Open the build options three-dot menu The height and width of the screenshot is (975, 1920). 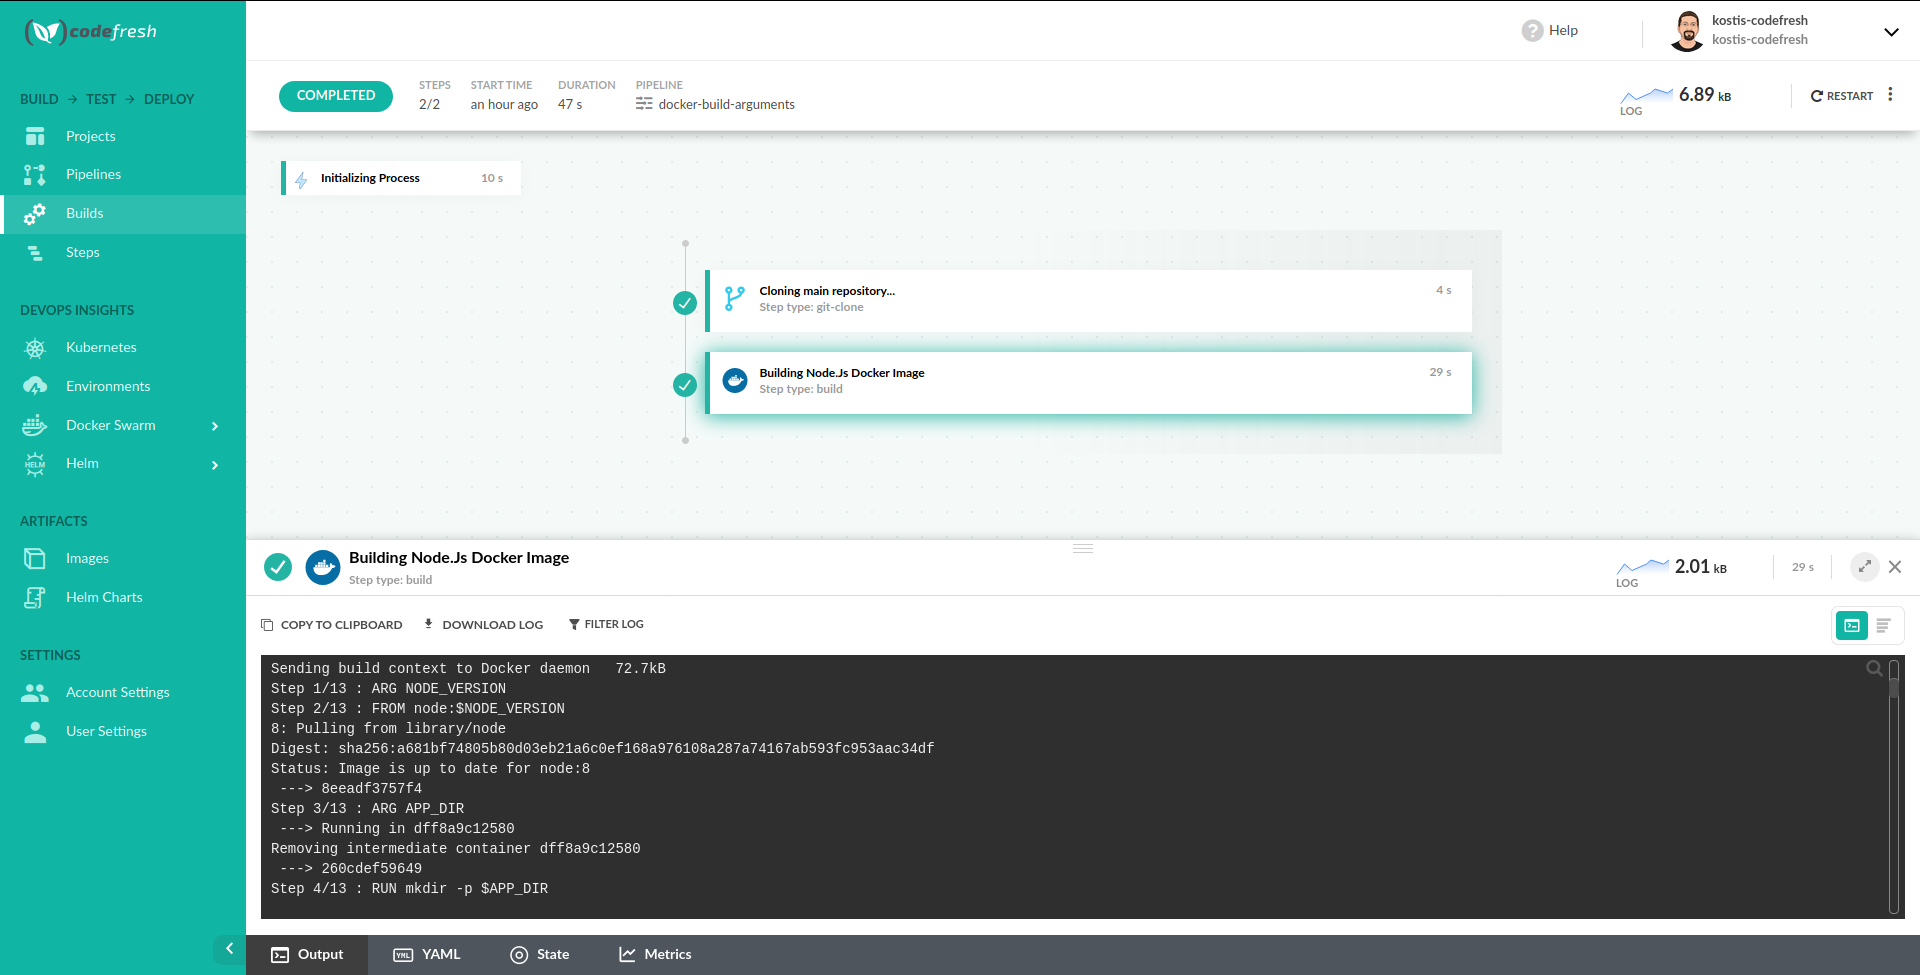coord(1890,95)
